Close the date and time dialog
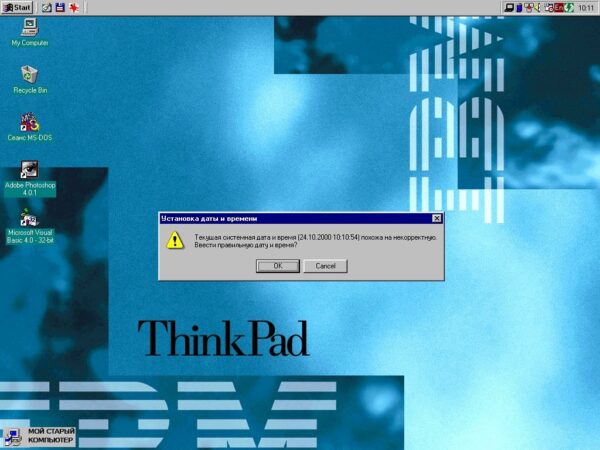The width and height of the screenshot is (600, 450). coord(437,218)
